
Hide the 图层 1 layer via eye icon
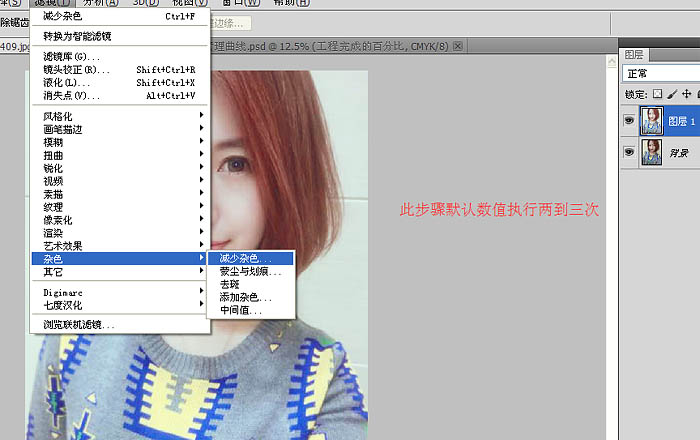click(629, 122)
